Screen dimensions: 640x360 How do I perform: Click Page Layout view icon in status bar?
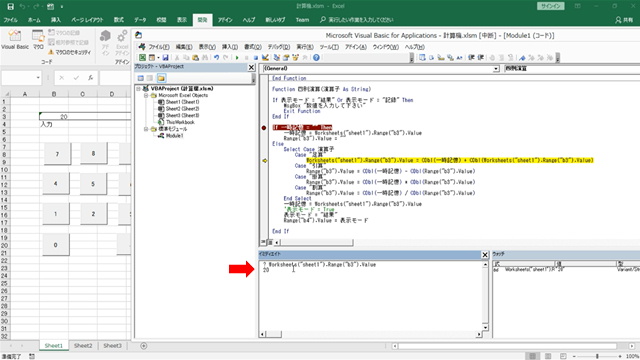[548, 356]
